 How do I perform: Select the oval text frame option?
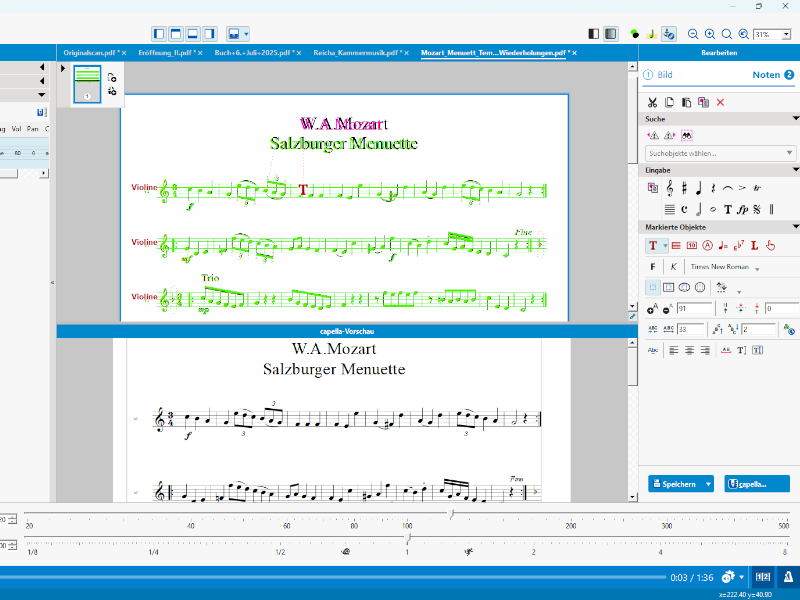684,288
